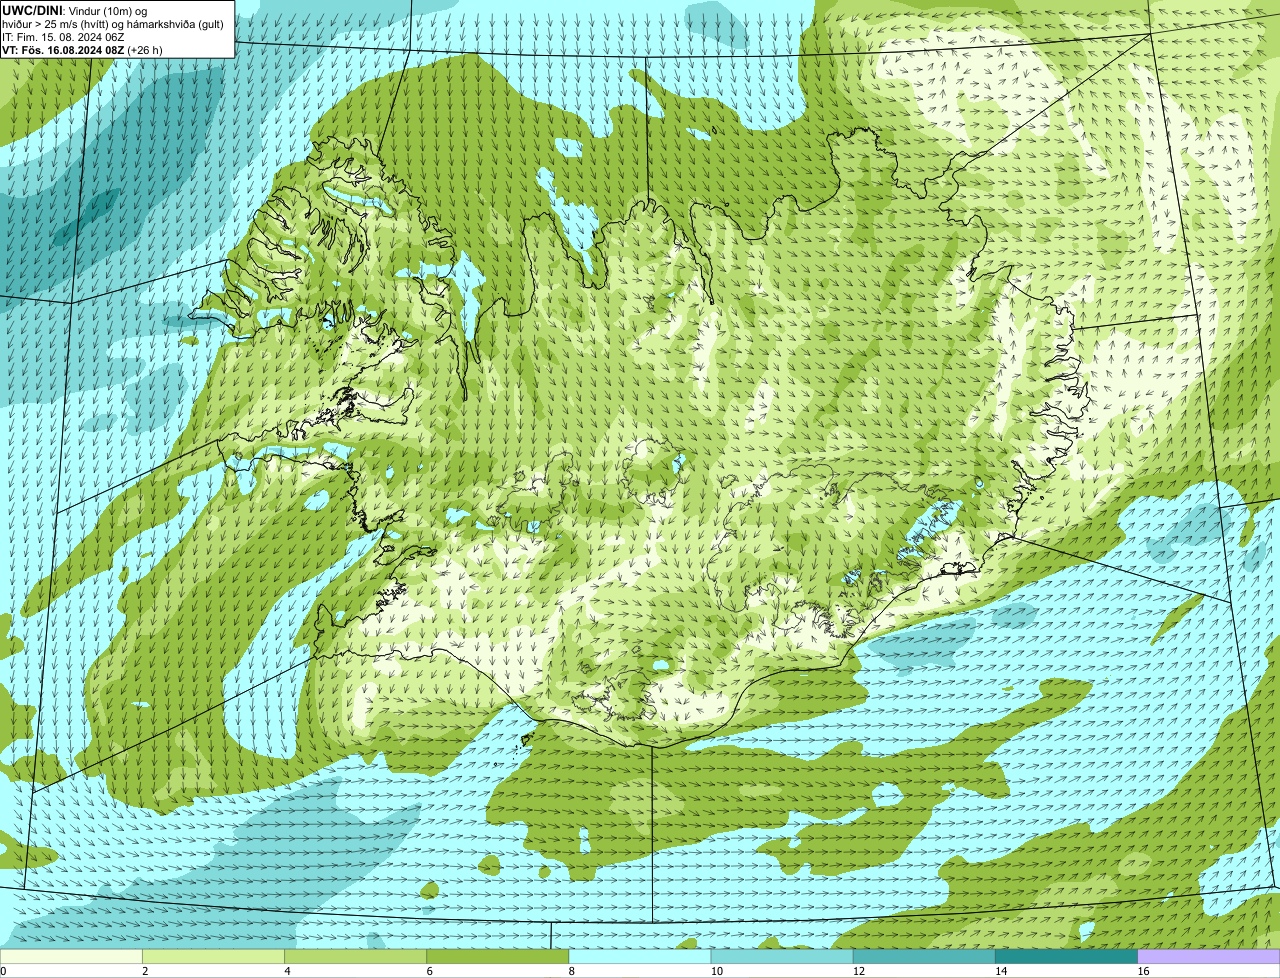1280x978 pixels.
Task: Click the legend scale label "0"
Action: [3, 971]
